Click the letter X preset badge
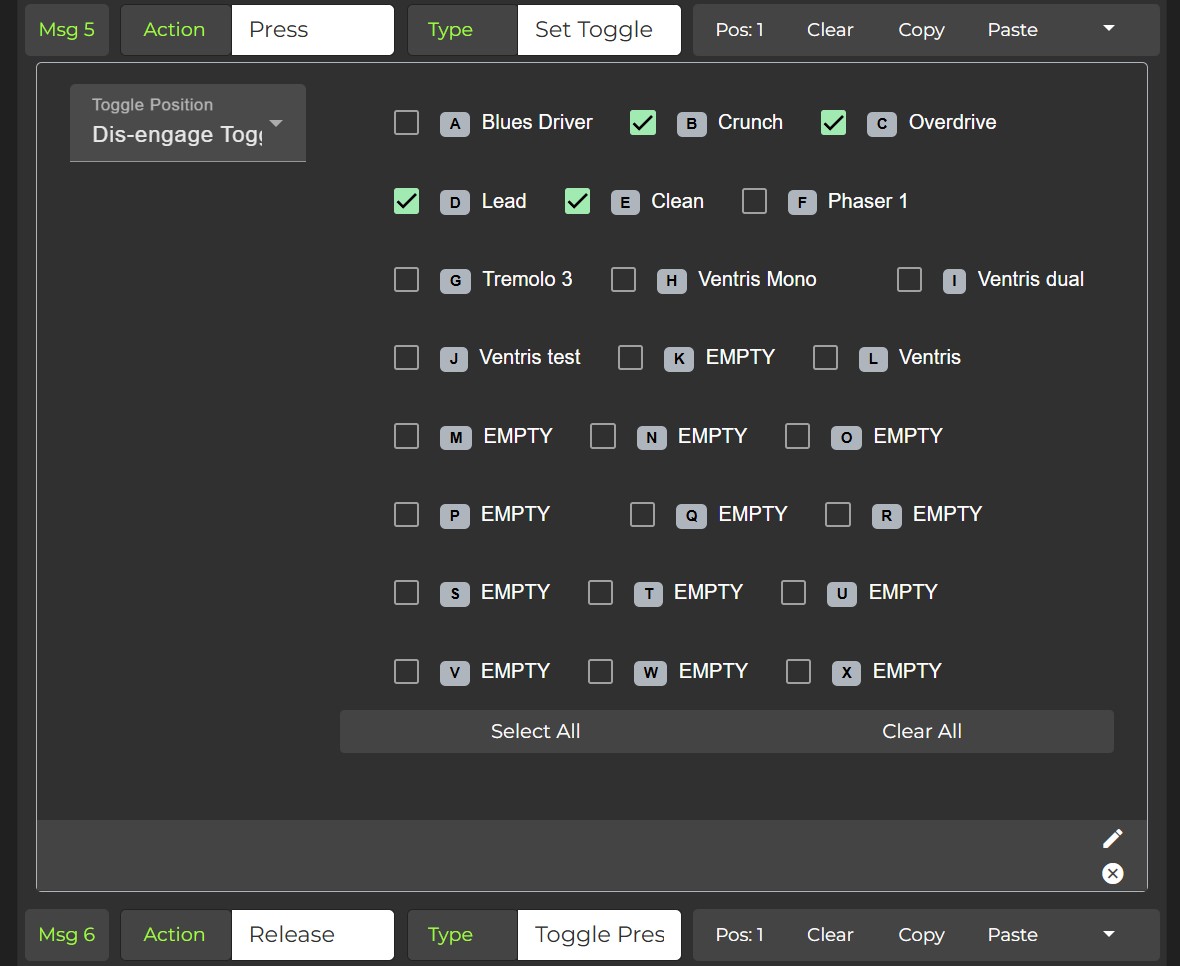Image resolution: width=1180 pixels, height=966 pixels. tap(846, 673)
